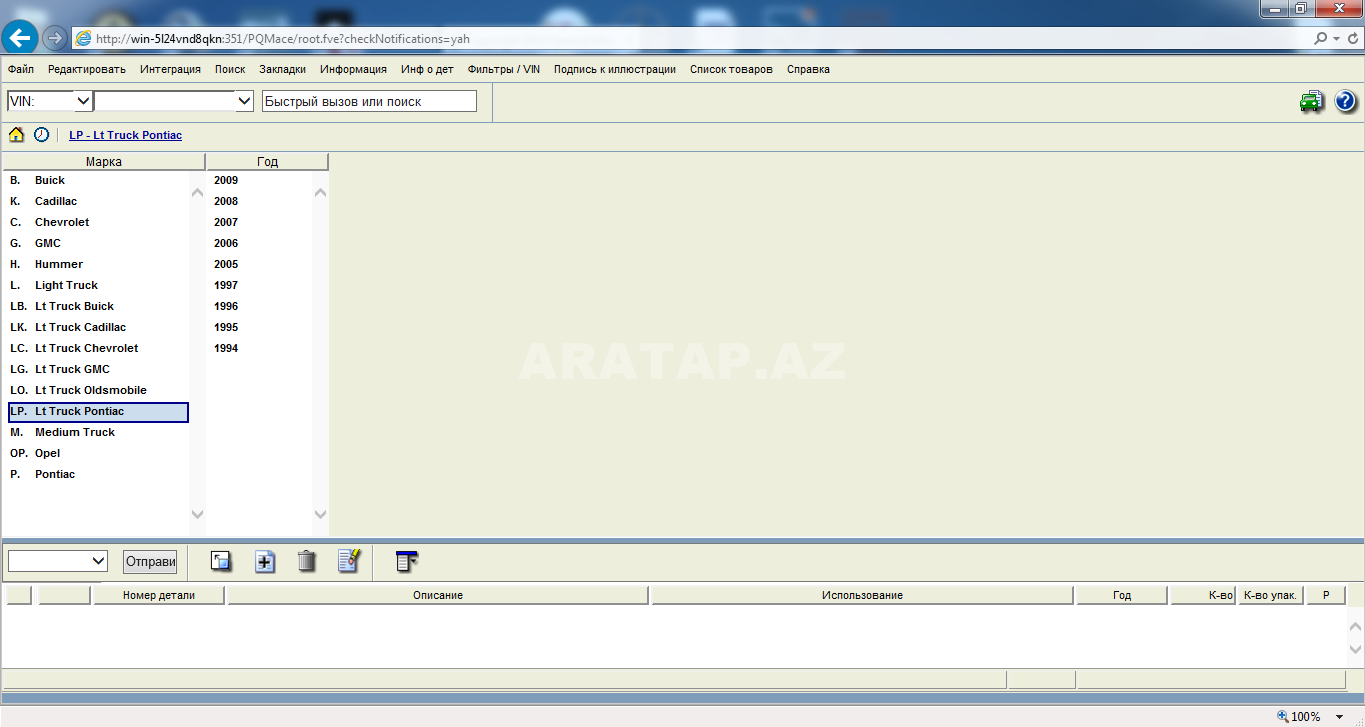Click the make list scroll-down arrow

click(197, 514)
